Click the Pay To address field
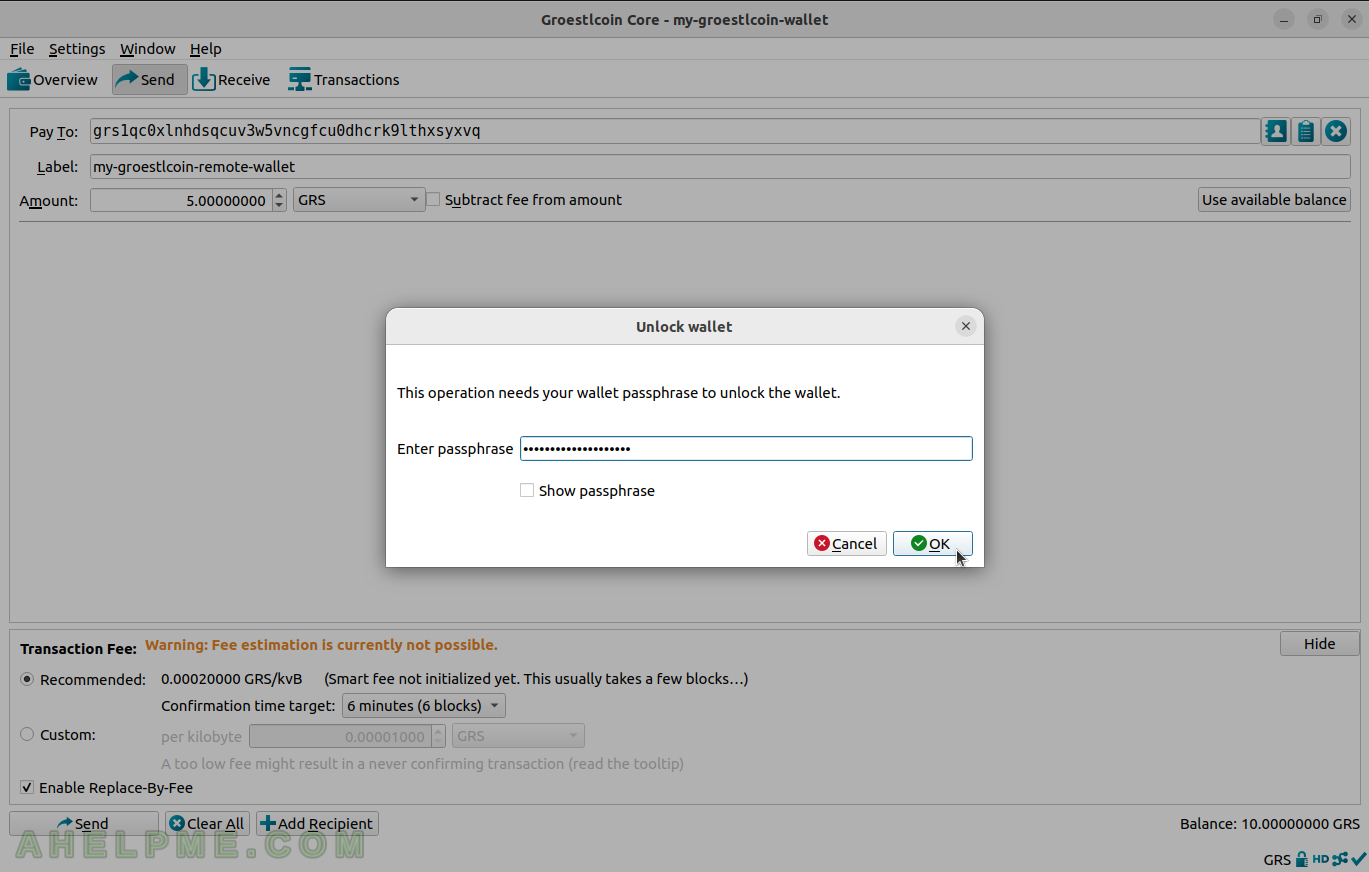 click(x=674, y=131)
